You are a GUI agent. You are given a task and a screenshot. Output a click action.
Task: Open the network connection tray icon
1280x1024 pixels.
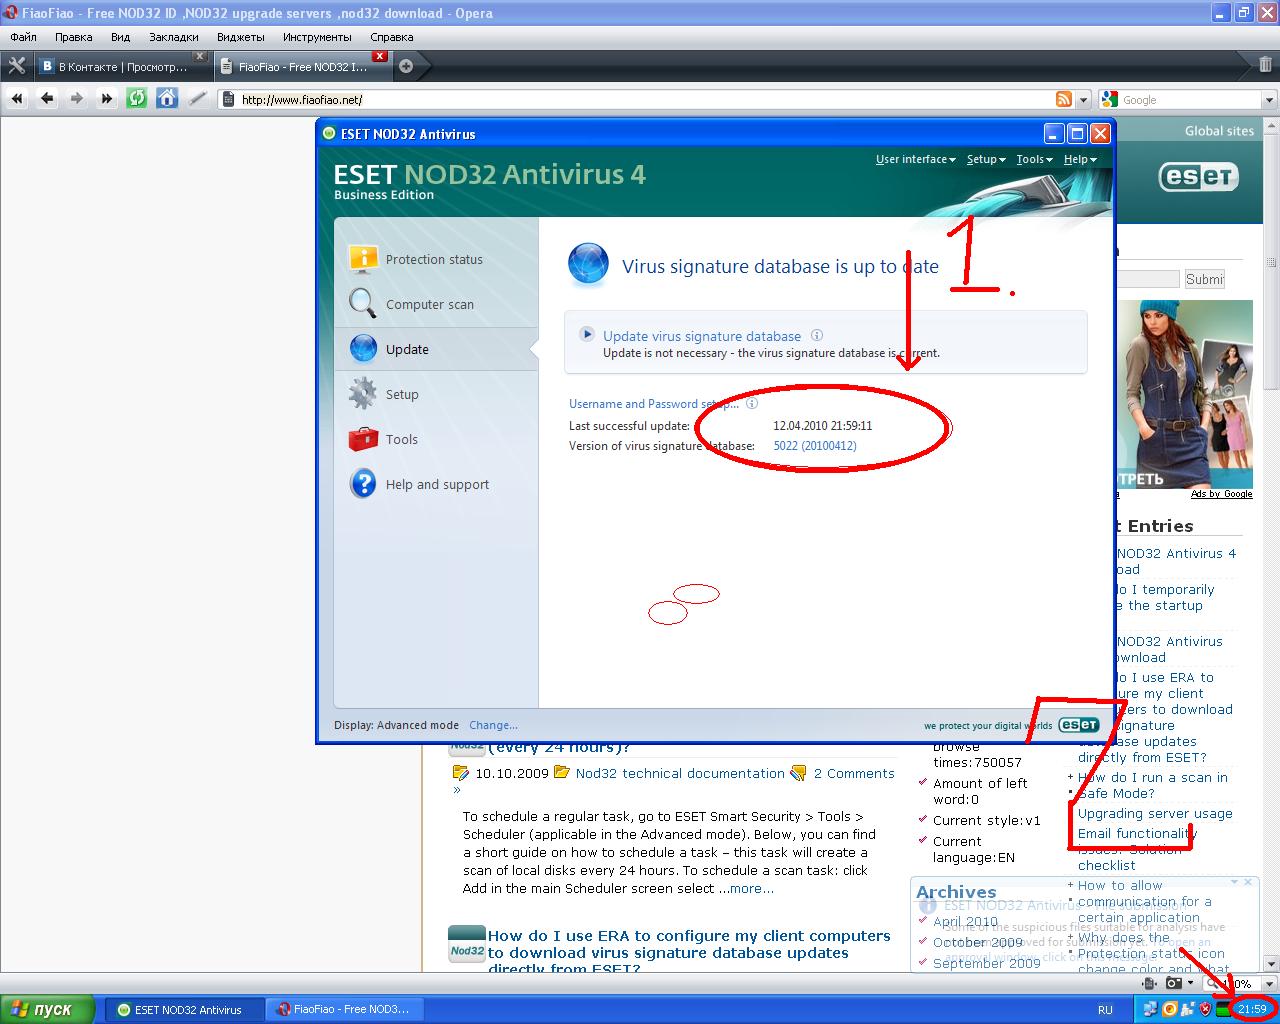point(1150,1009)
